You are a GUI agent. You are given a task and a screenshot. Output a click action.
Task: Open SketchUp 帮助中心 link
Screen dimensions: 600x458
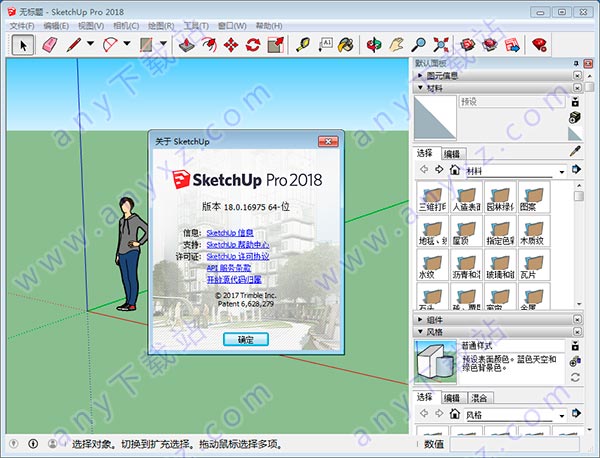click(x=238, y=244)
